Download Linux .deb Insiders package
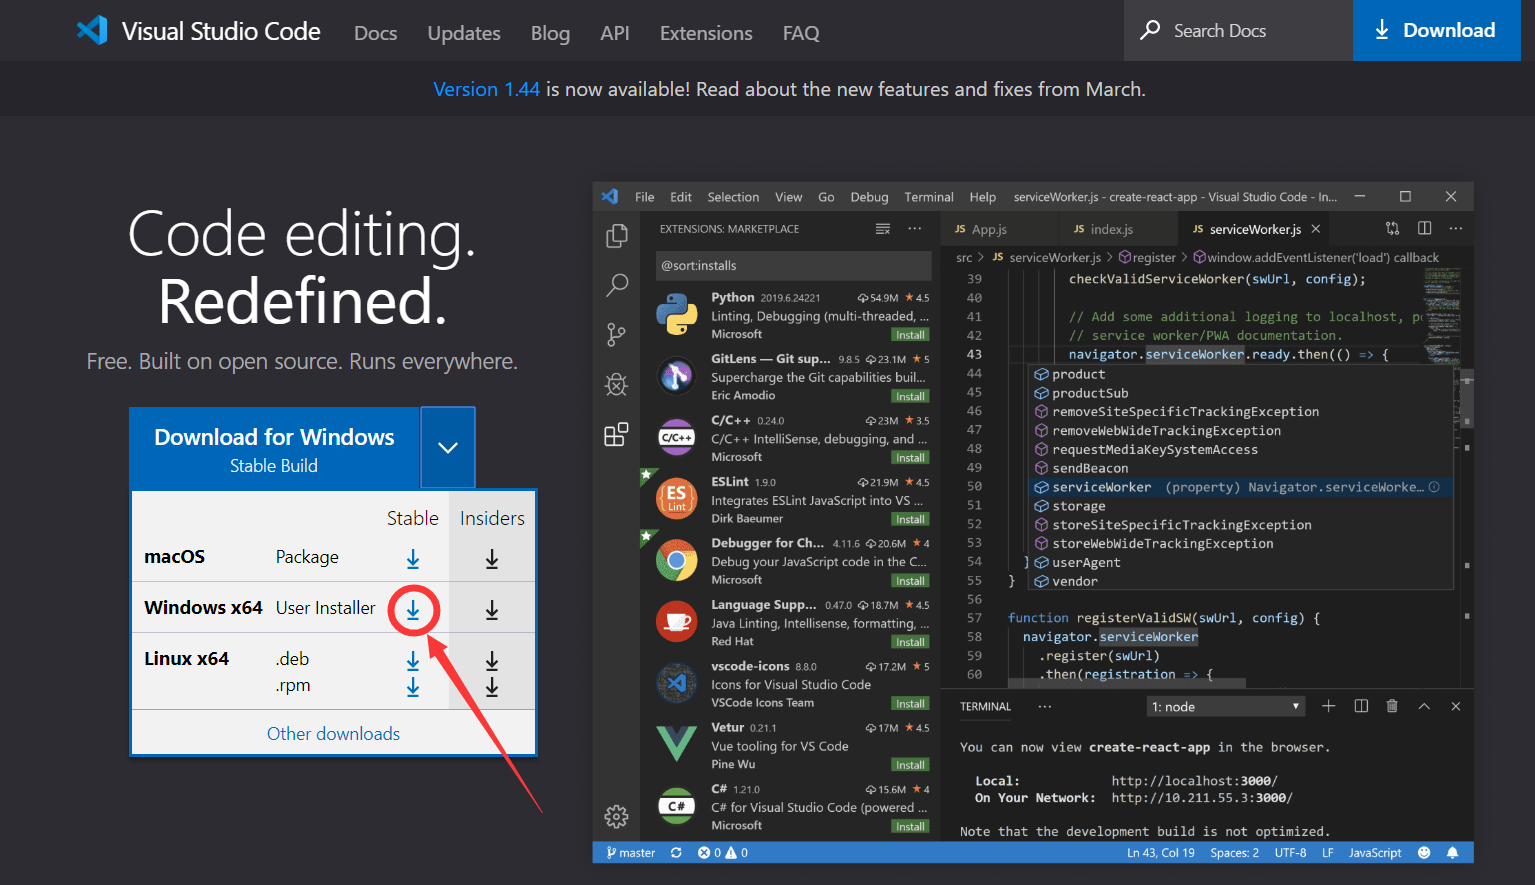This screenshot has height=885, width=1535. point(492,661)
